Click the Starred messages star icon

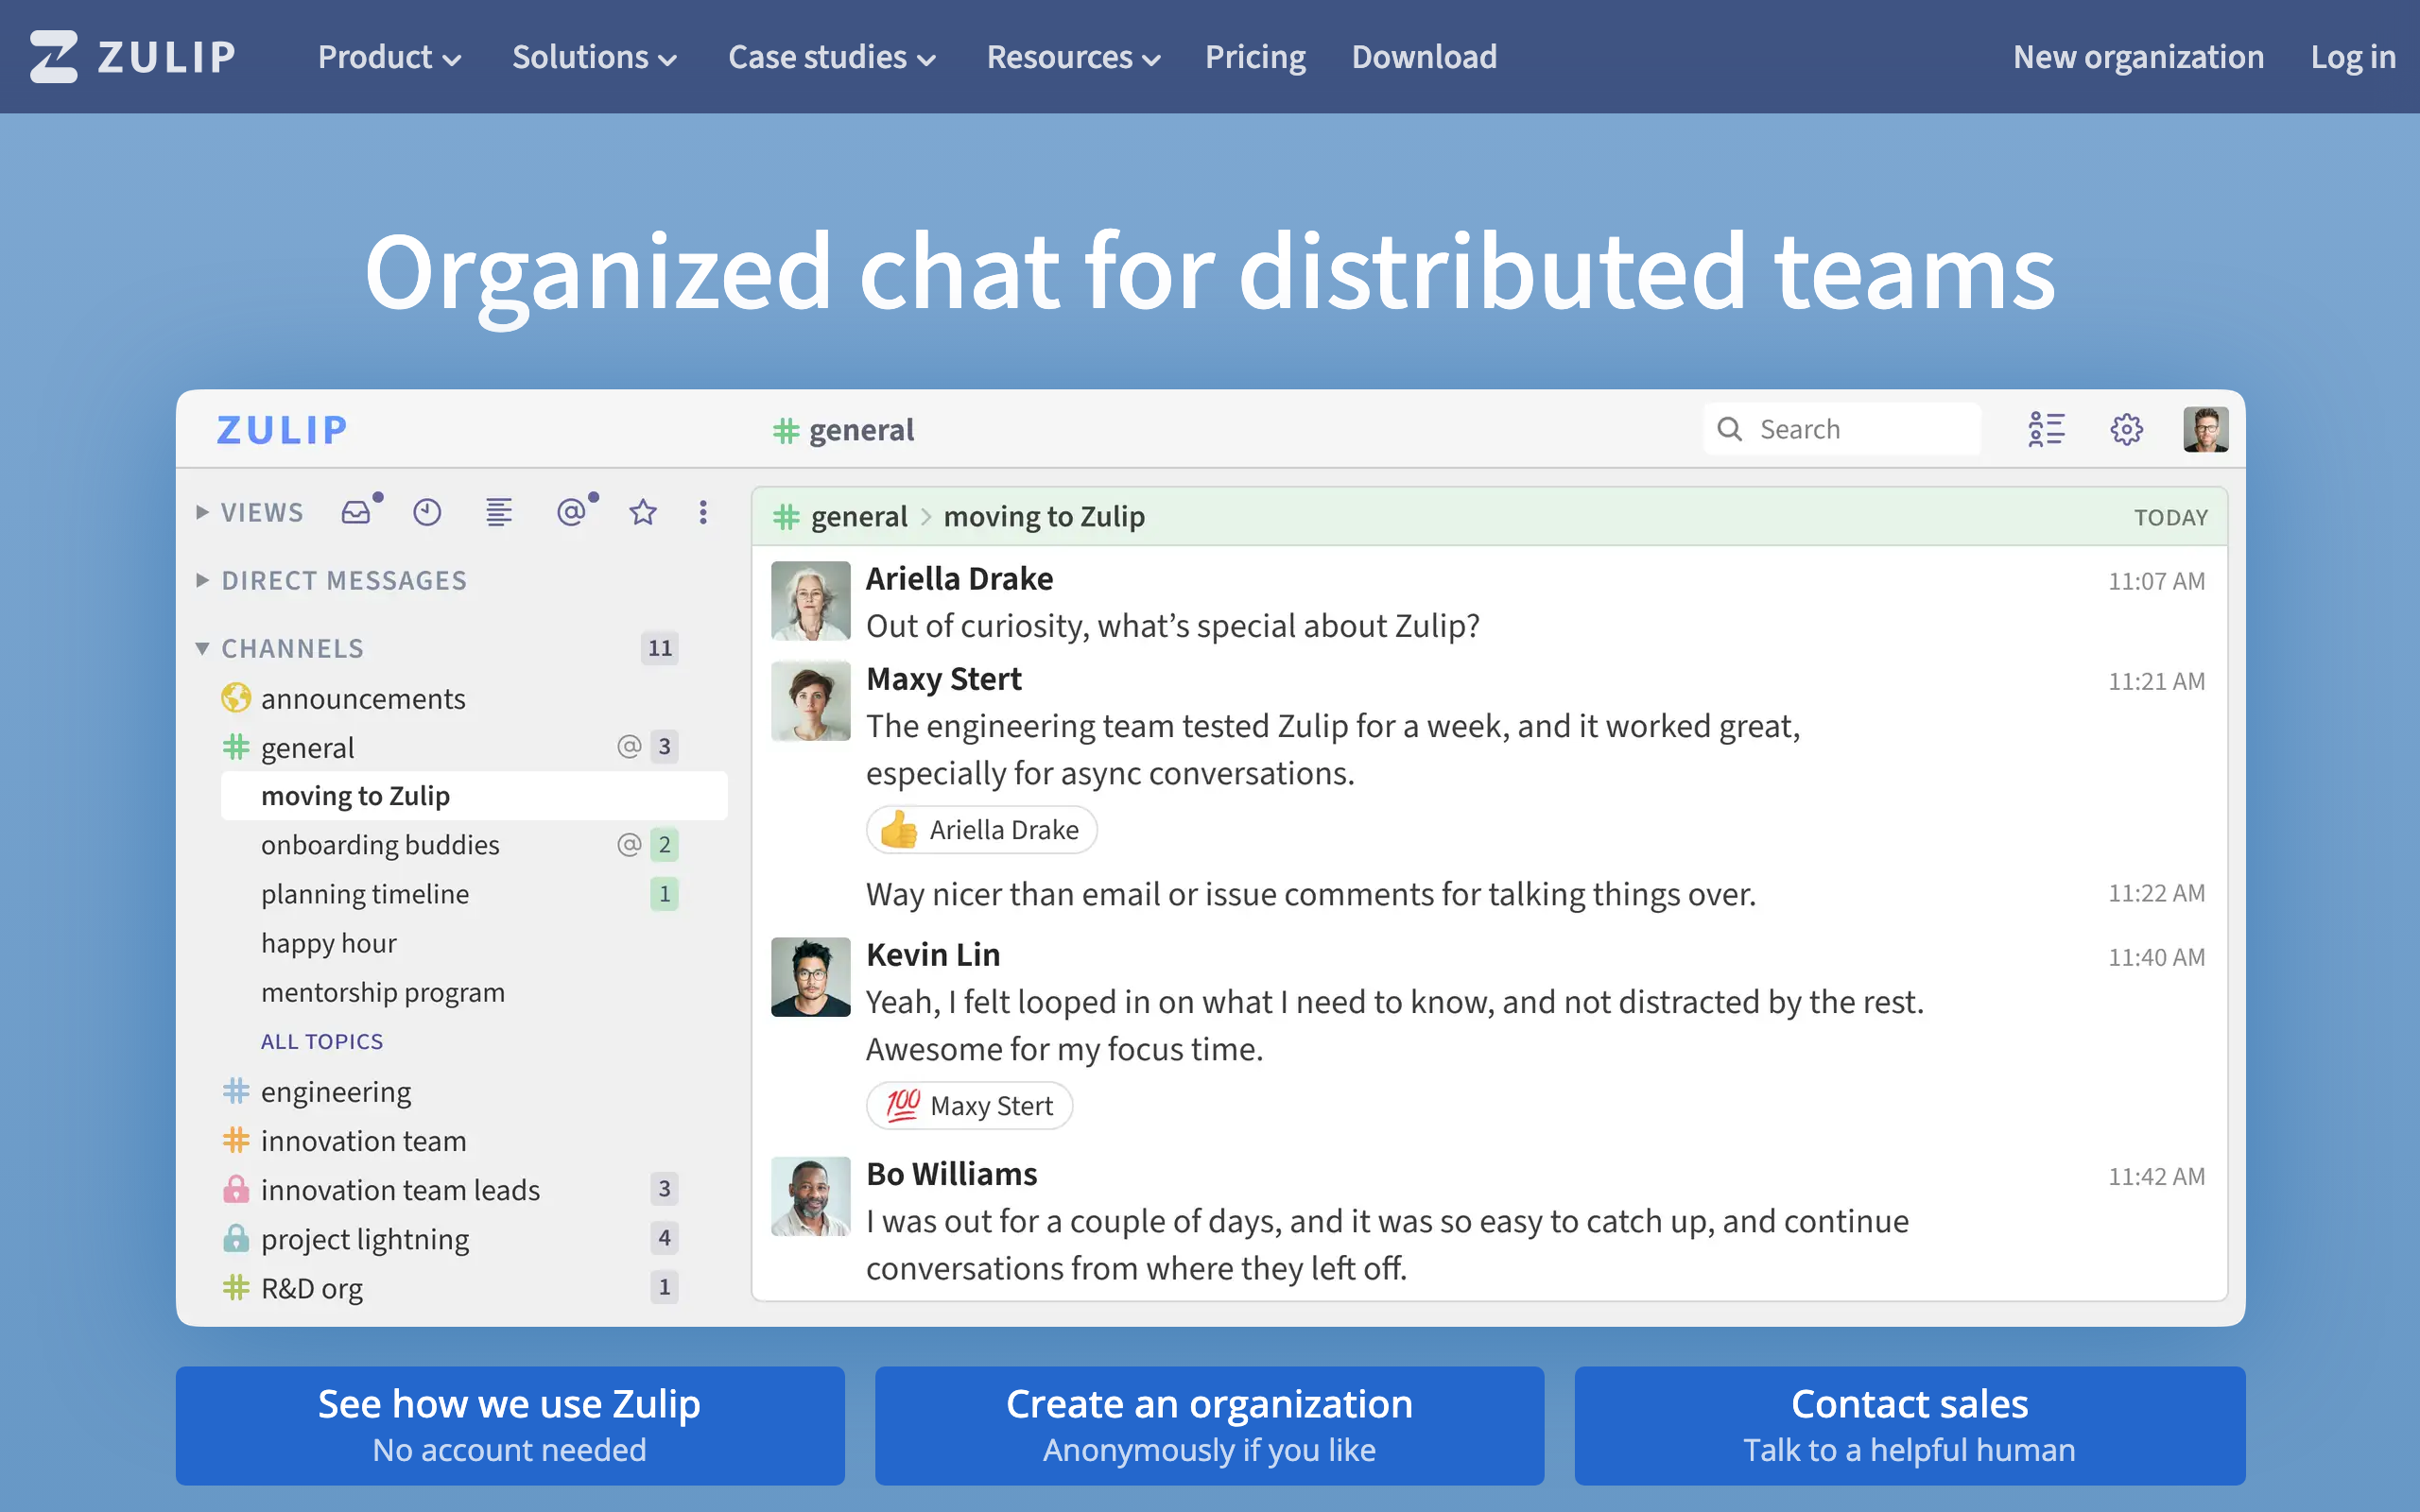(642, 513)
